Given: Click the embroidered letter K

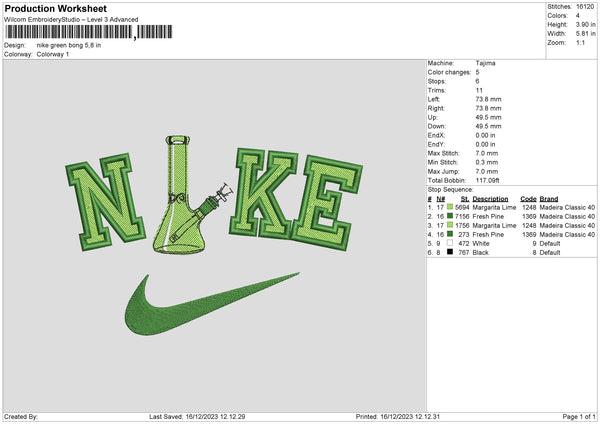Looking at the screenshot, I should 264,193.
